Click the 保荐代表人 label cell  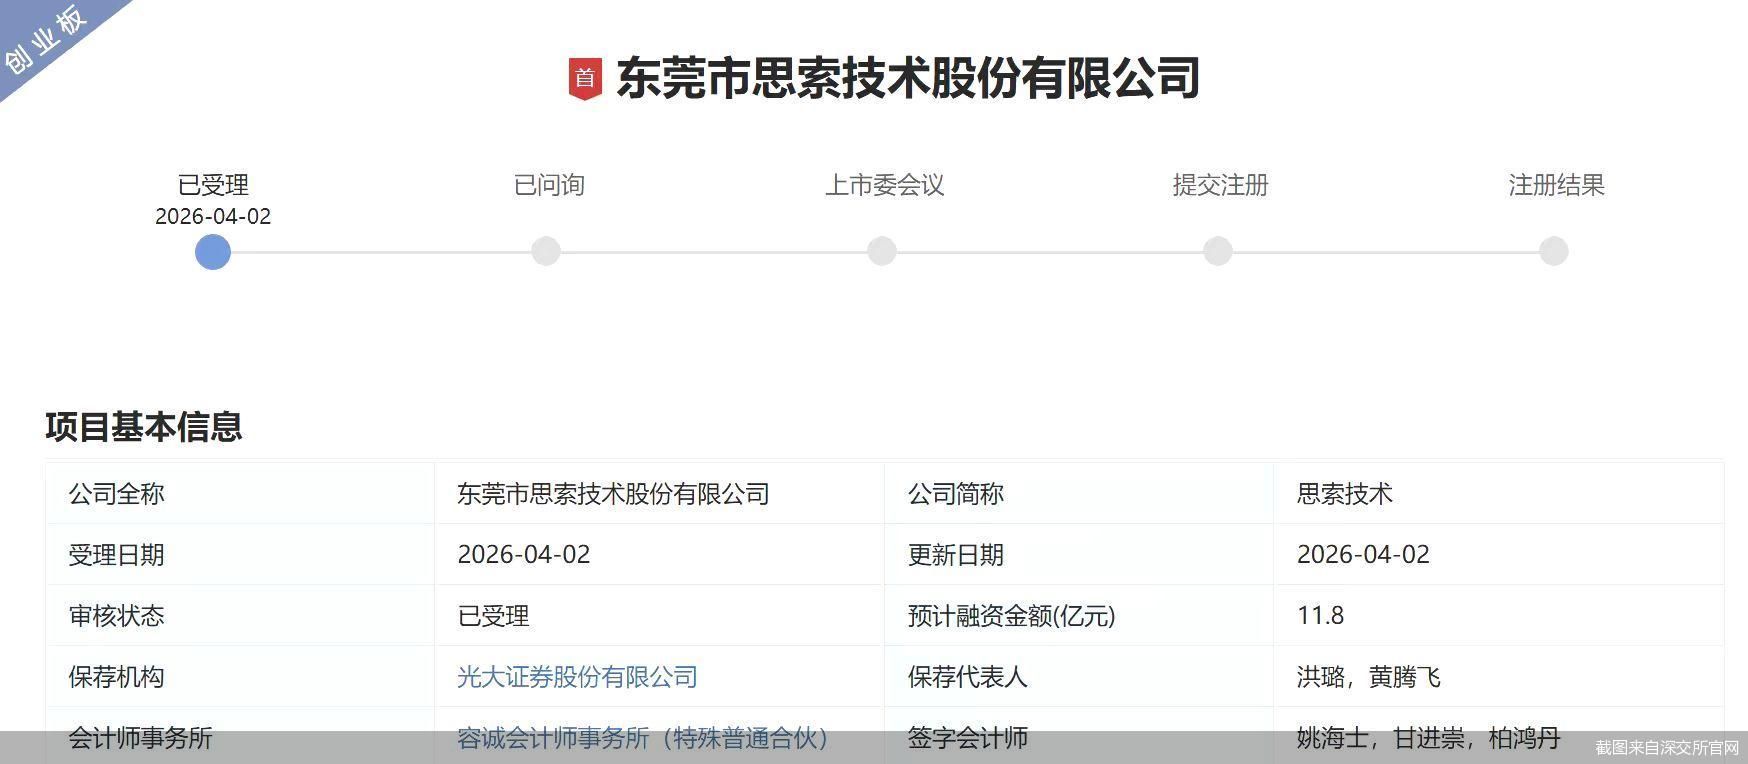point(1079,677)
